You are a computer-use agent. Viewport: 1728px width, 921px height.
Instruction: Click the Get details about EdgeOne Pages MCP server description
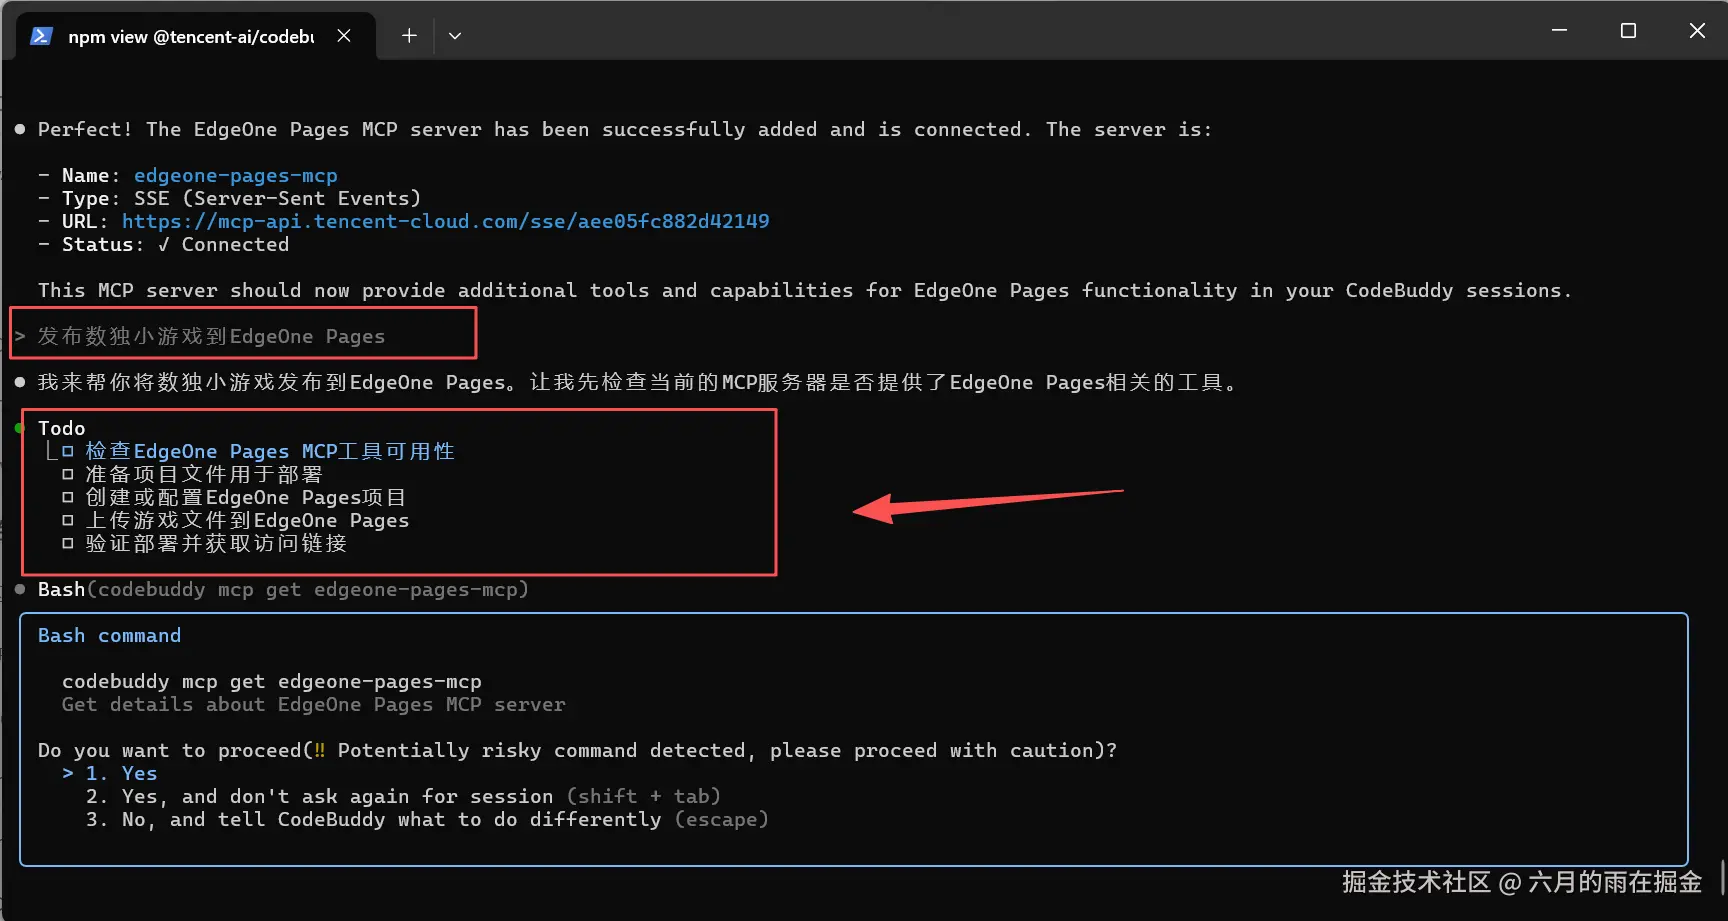pos(314,704)
